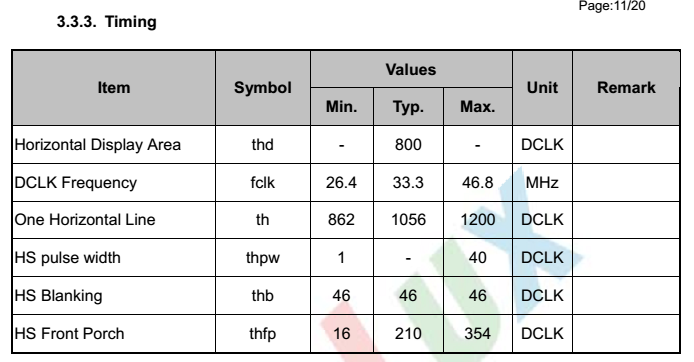Click the 1056 typical value cell

[x=408, y=220]
